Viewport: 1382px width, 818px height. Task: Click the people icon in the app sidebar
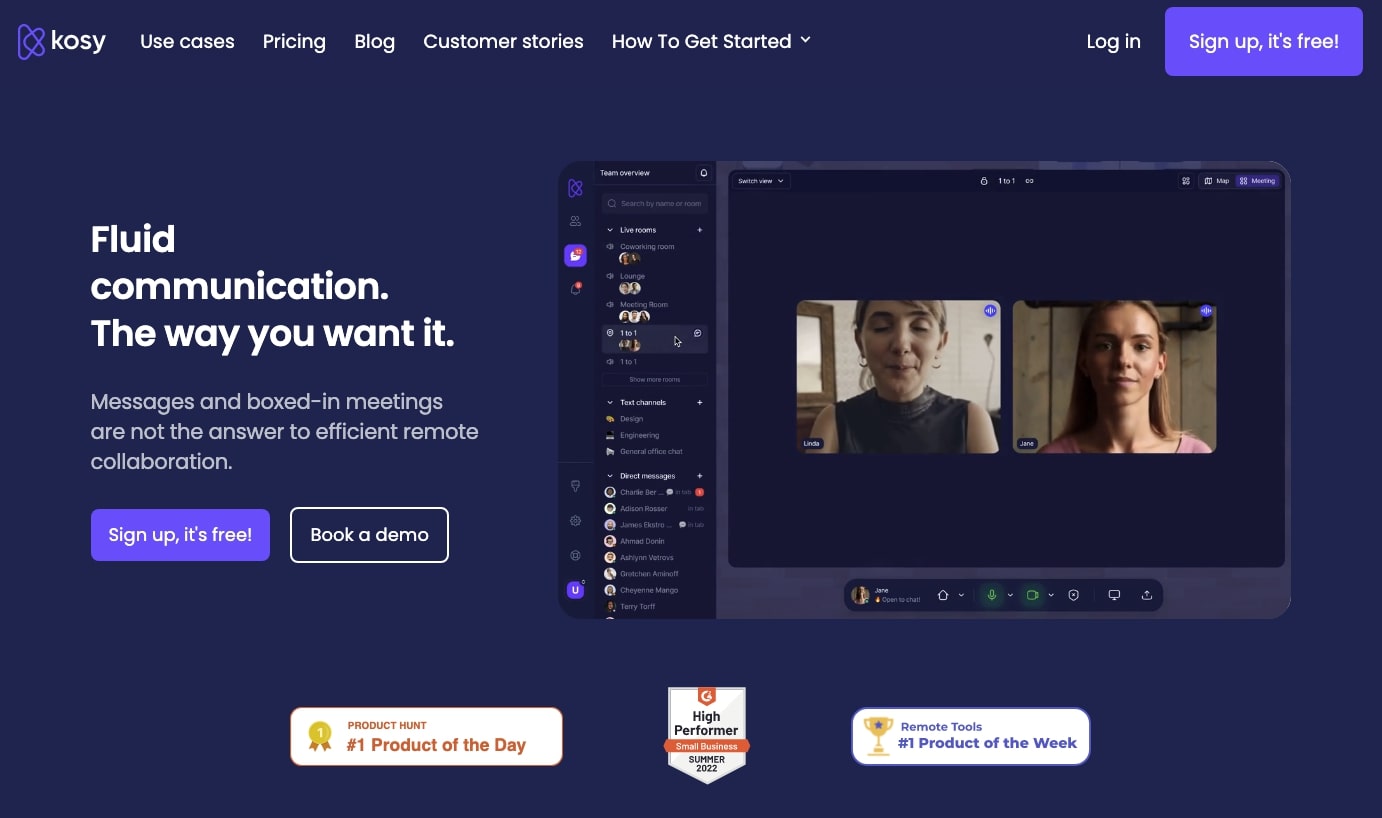tap(575, 221)
